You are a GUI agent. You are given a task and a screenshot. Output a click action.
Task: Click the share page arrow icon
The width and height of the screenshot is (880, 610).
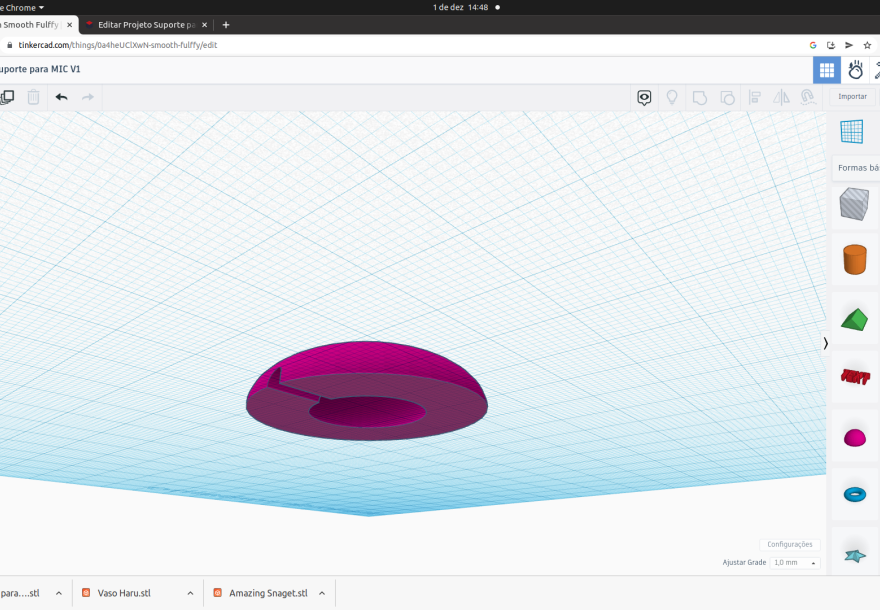point(849,45)
